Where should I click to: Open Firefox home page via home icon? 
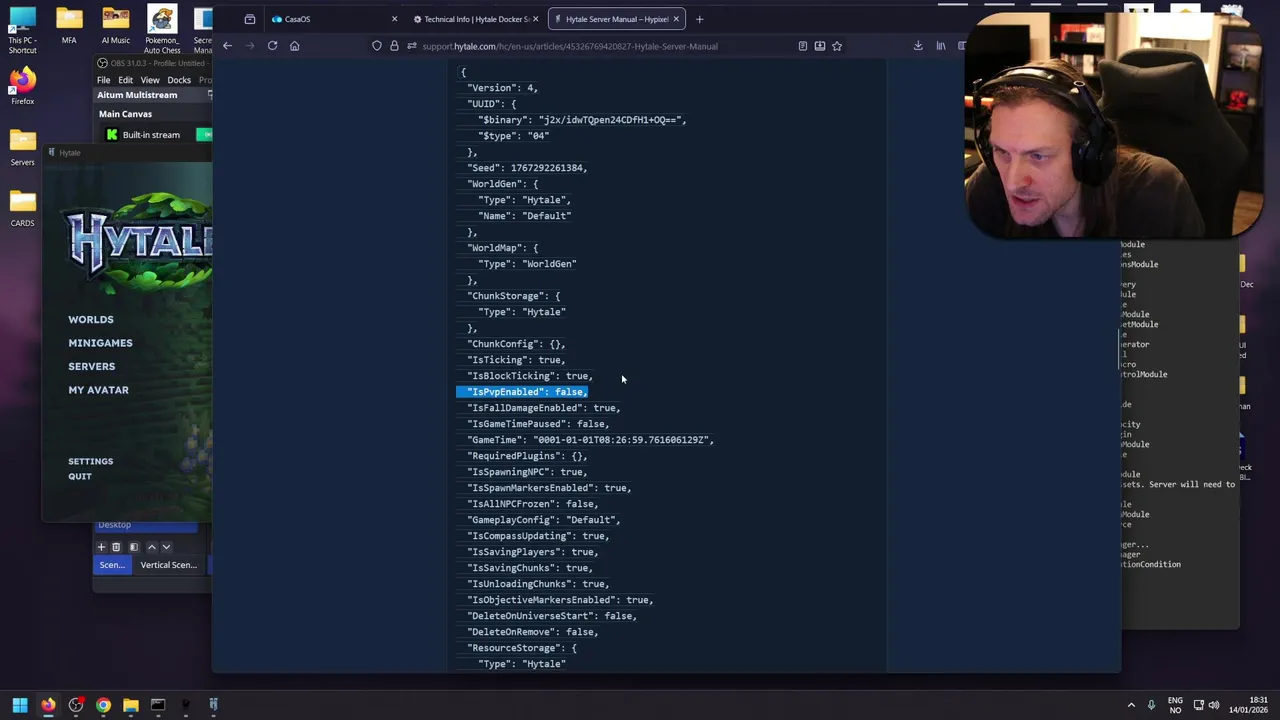pos(294,46)
